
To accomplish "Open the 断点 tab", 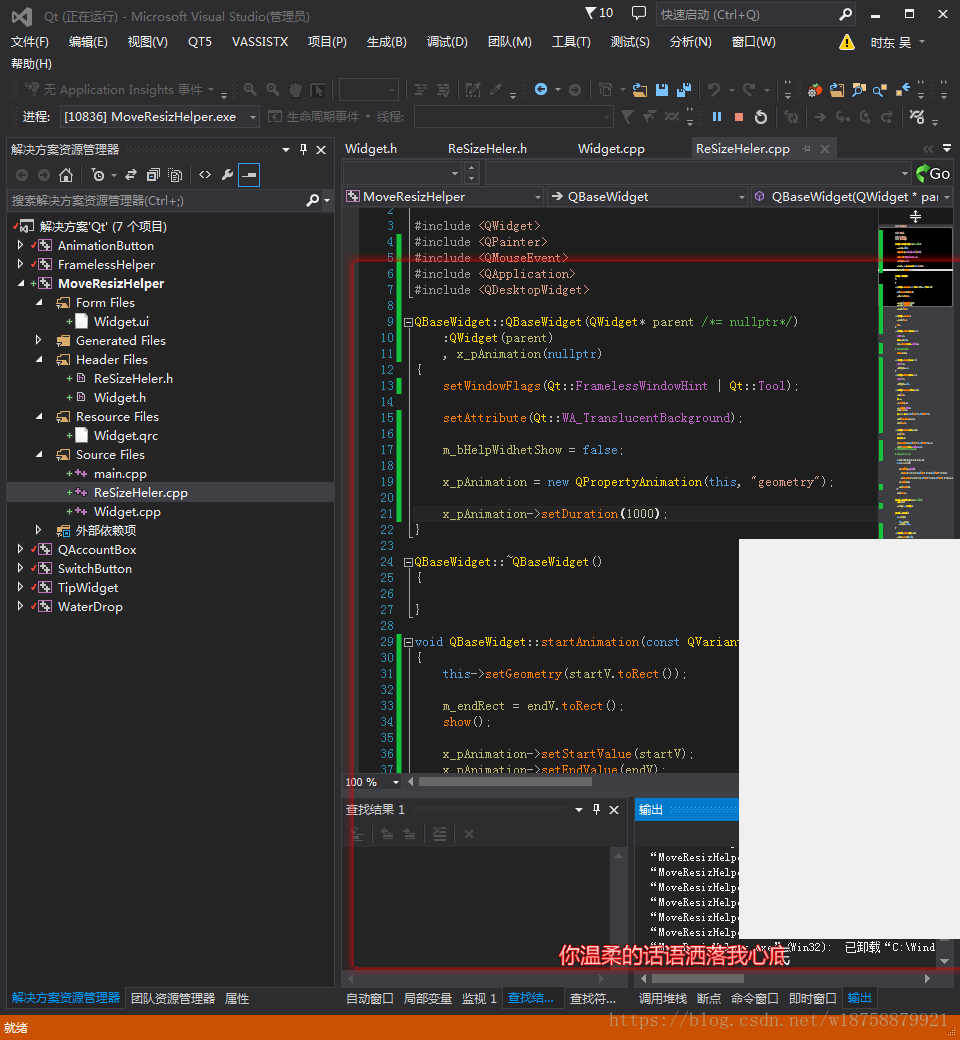I will point(709,998).
